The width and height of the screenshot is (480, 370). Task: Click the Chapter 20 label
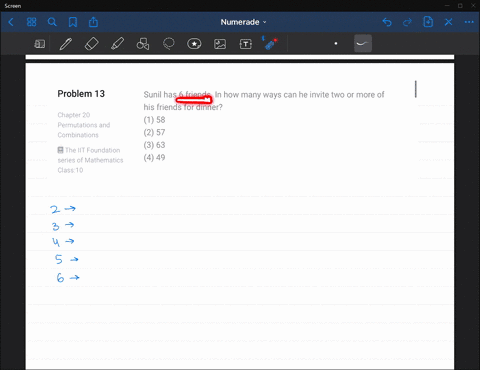(74, 115)
